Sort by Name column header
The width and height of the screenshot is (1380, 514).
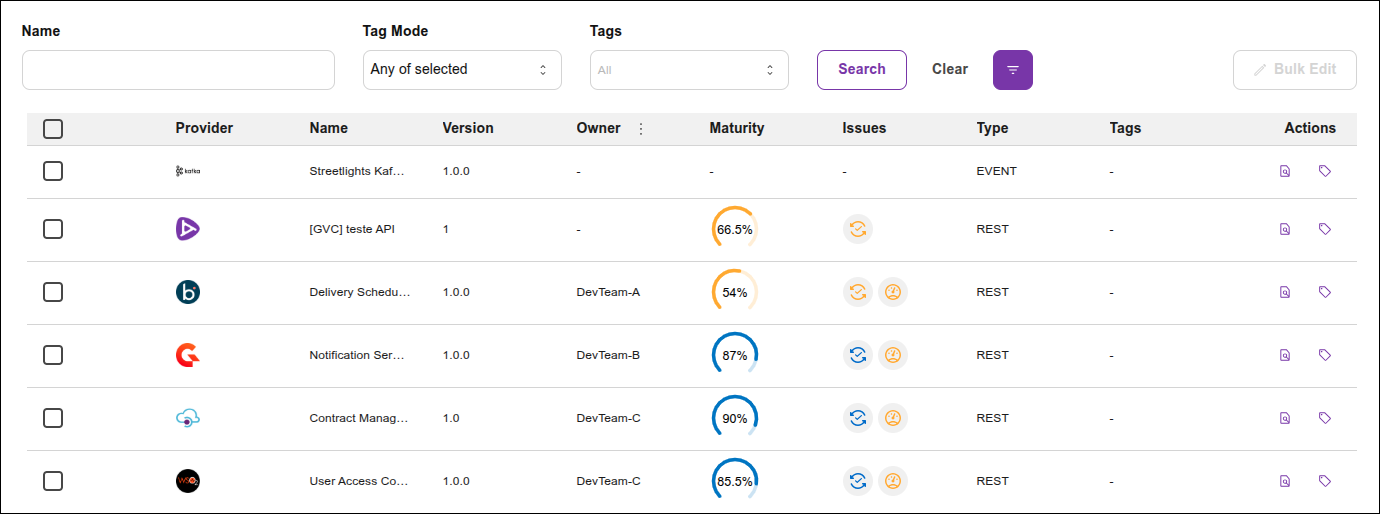(329, 128)
